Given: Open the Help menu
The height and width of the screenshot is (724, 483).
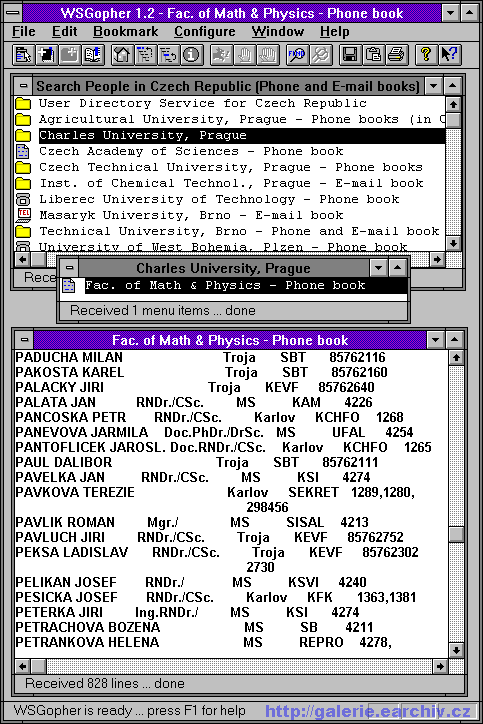Looking at the screenshot, I should coord(335,31).
